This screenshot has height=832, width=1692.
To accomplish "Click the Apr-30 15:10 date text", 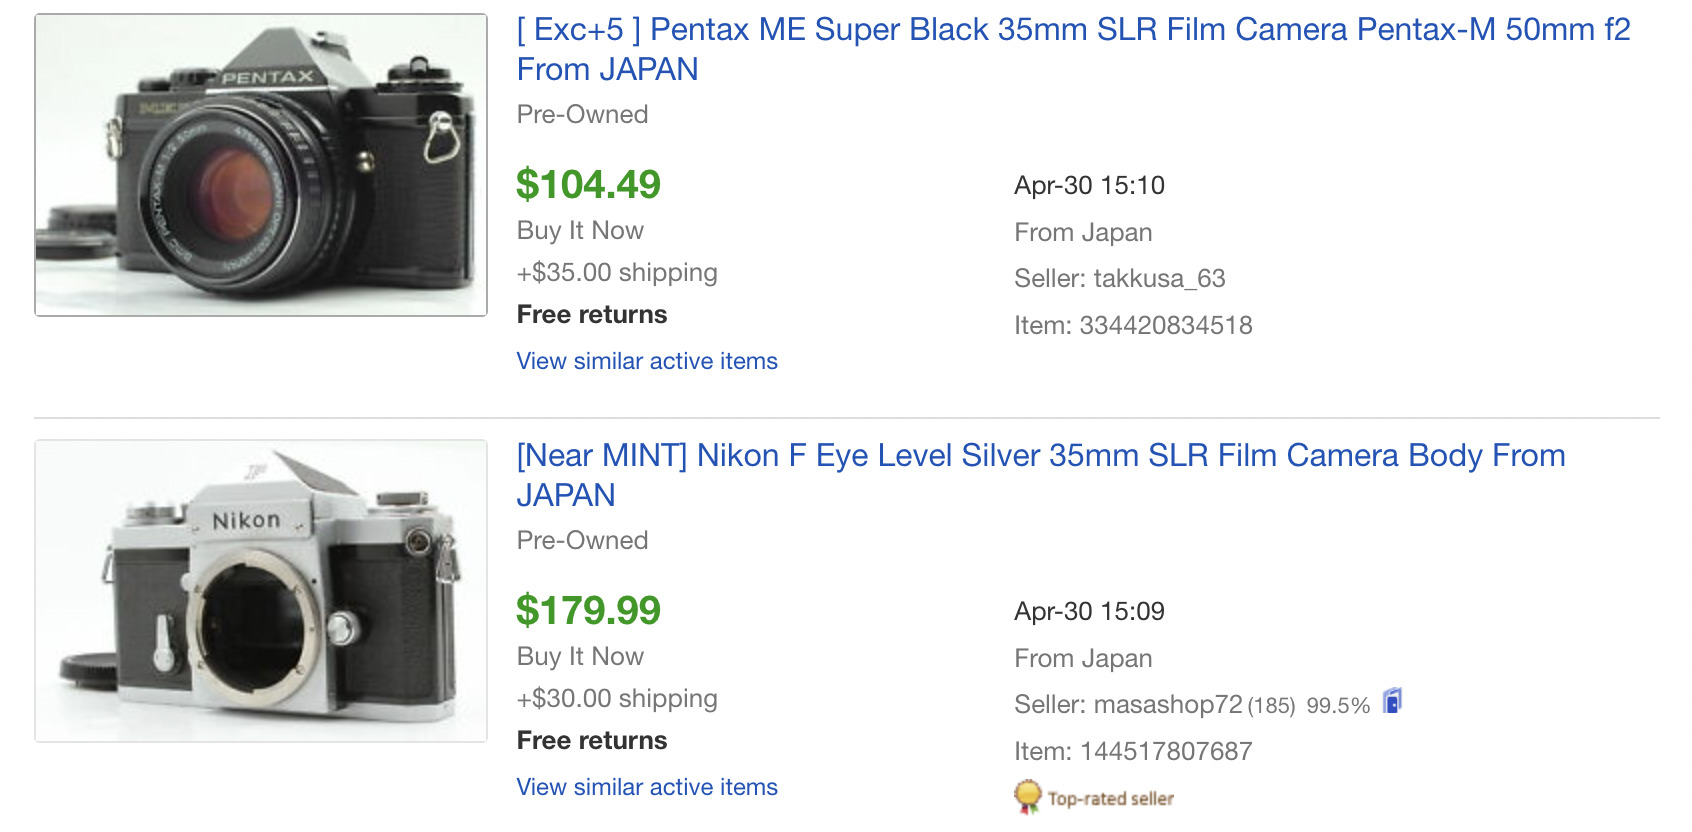I will point(1089,185).
